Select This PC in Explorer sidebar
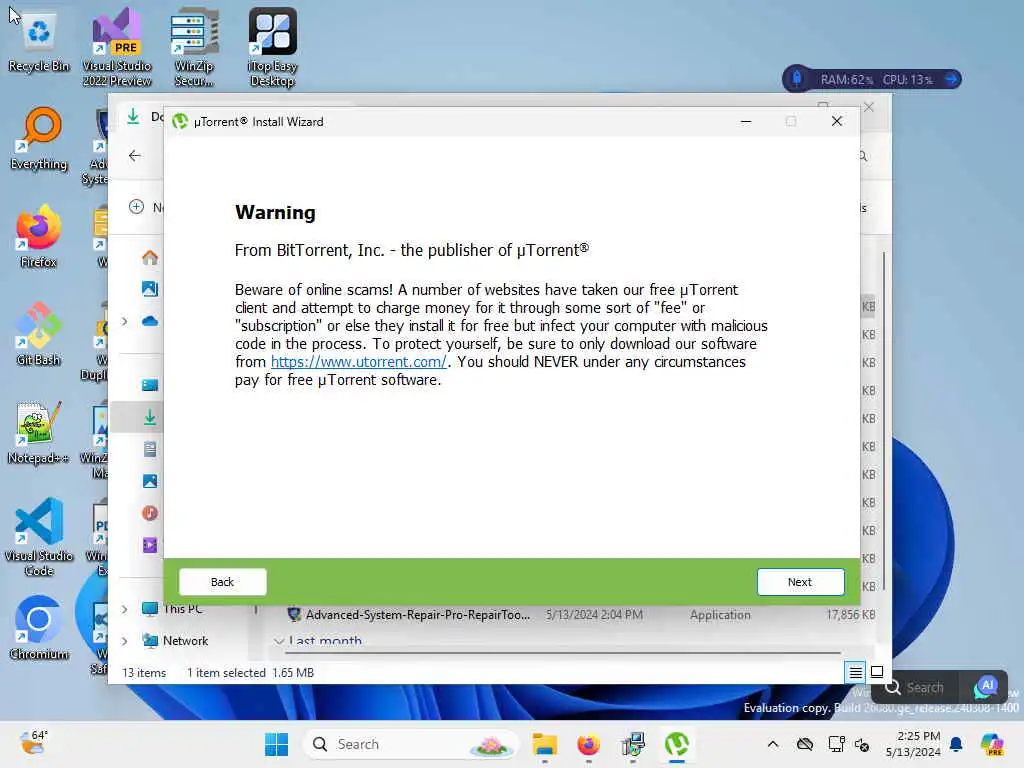The height and width of the screenshot is (768, 1024). (173, 609)
